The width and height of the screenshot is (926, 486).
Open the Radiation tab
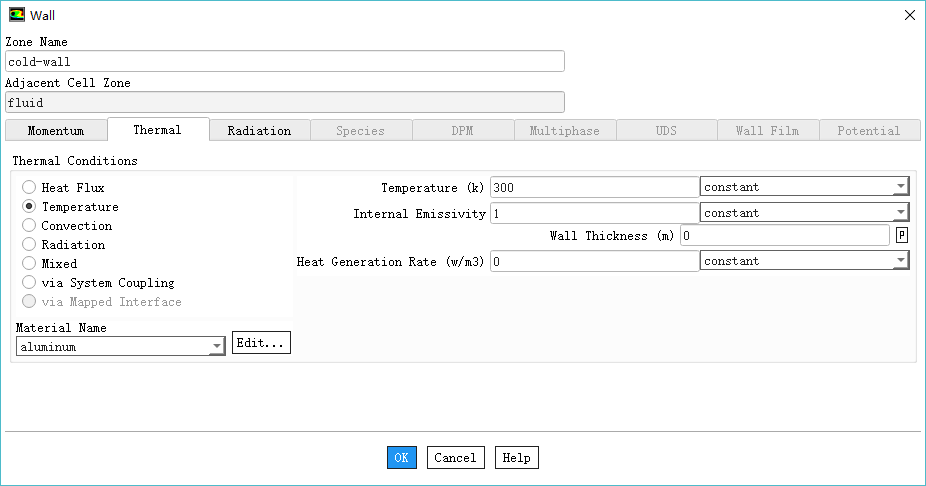259,131
